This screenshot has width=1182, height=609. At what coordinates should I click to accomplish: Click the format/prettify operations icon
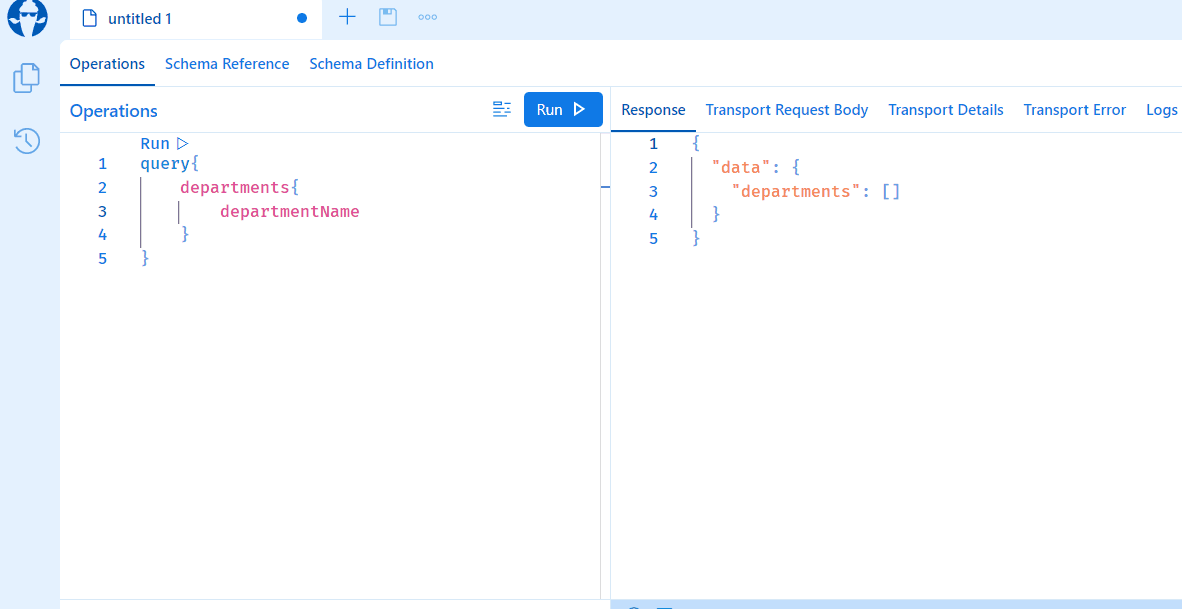tap(502, 110)
